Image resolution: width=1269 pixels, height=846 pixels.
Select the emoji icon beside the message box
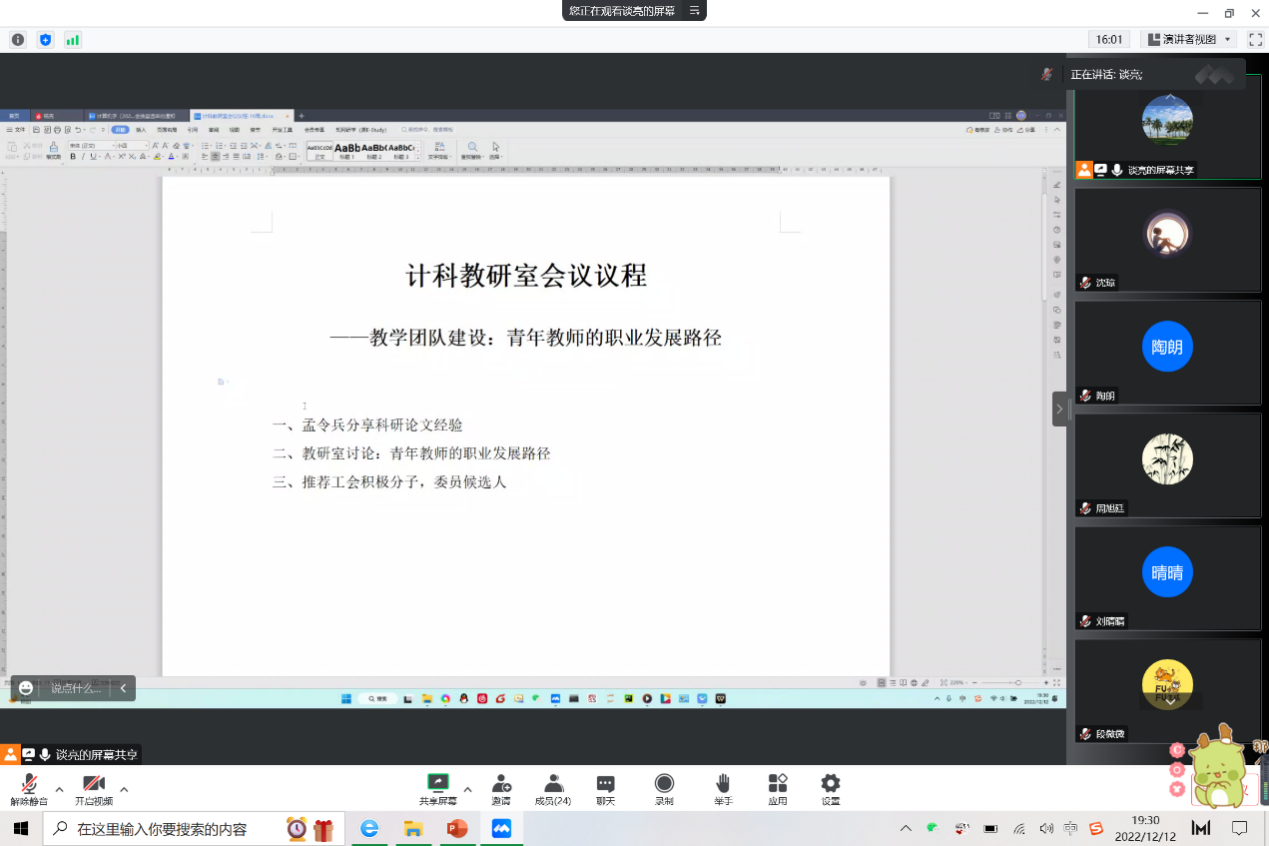(x=24, y=688)
